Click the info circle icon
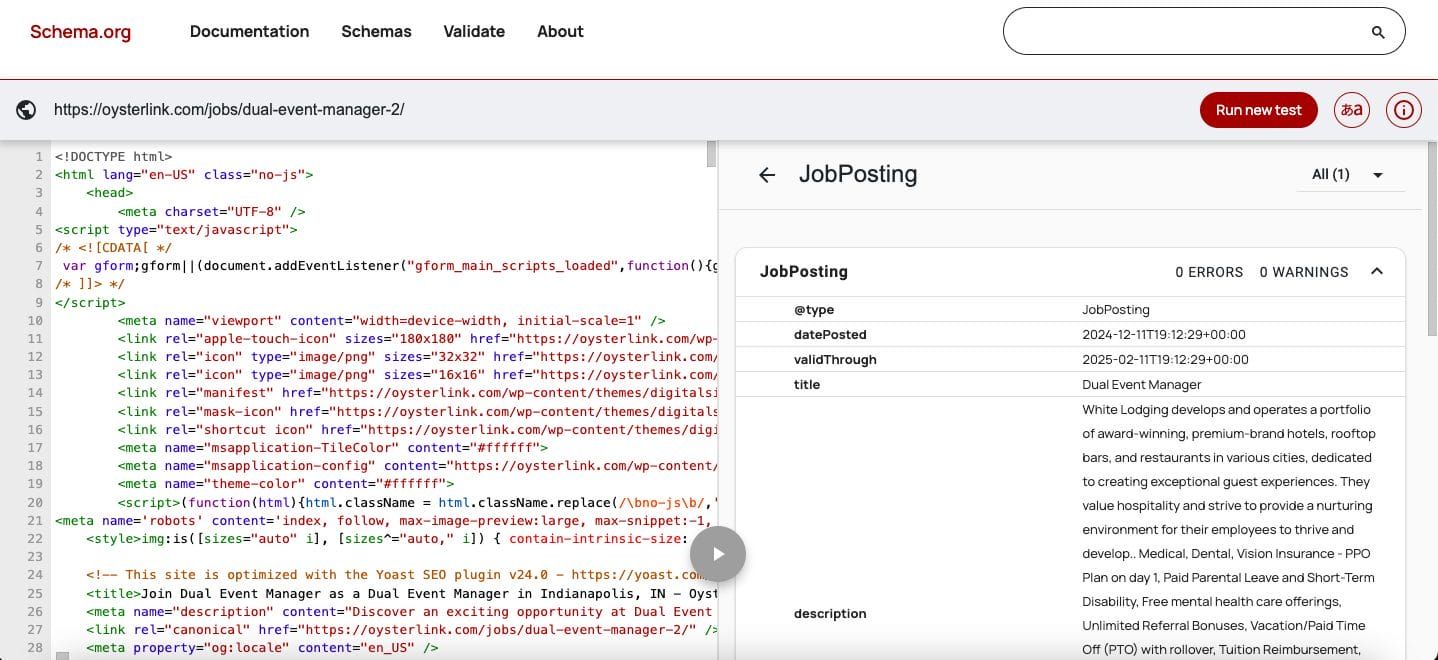1438x660 pixels. tap(1404, 110)
